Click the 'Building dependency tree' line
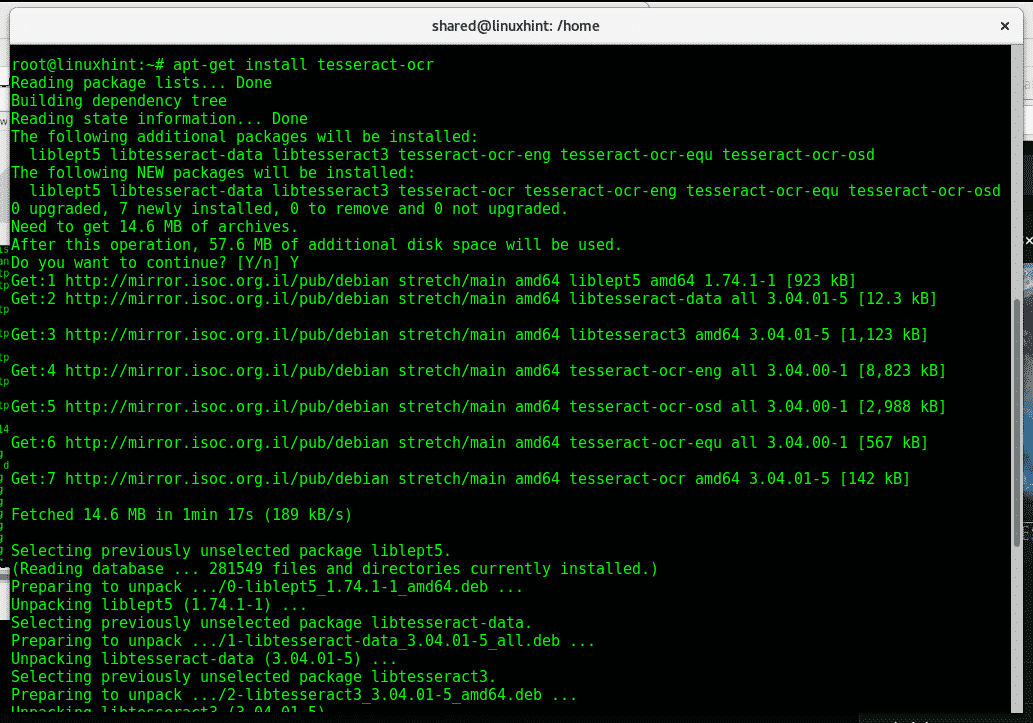This screenshot has width=1033, height=723. [119, 101]
